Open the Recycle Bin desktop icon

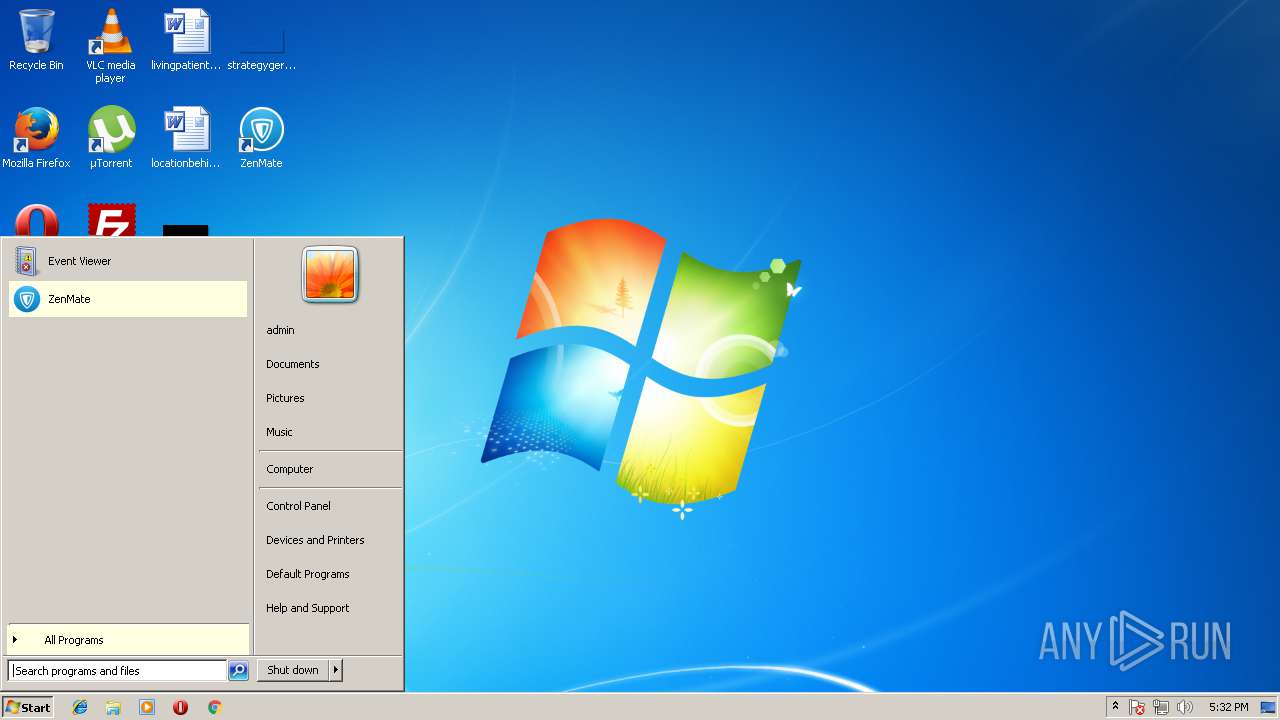click(36, 40)
